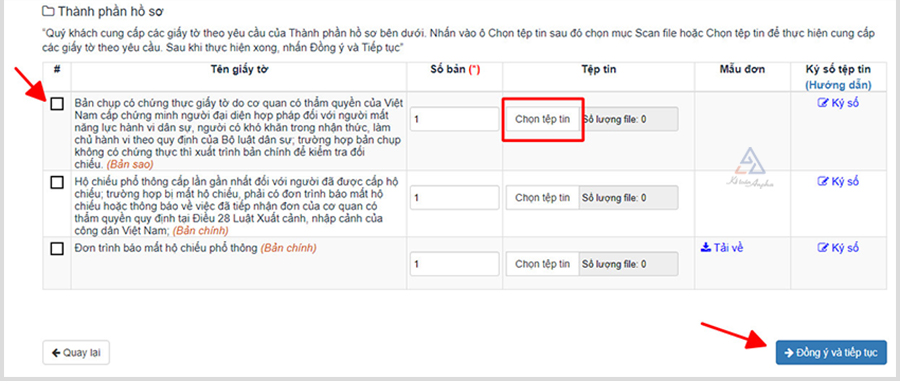Go back with the Quay lại button
Image resolution: width=900 pixels, height=387 pixels.
(76, 353)
